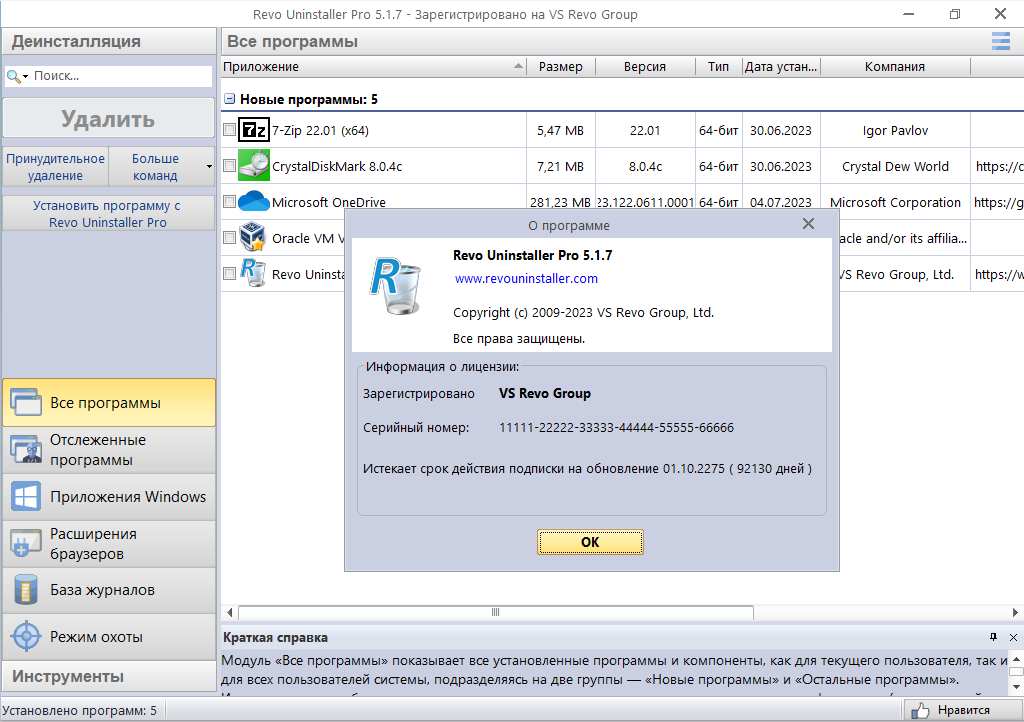Collapse the Новые программы group
The width and height of the screenshot is (1024, 722).
(229, 99)
